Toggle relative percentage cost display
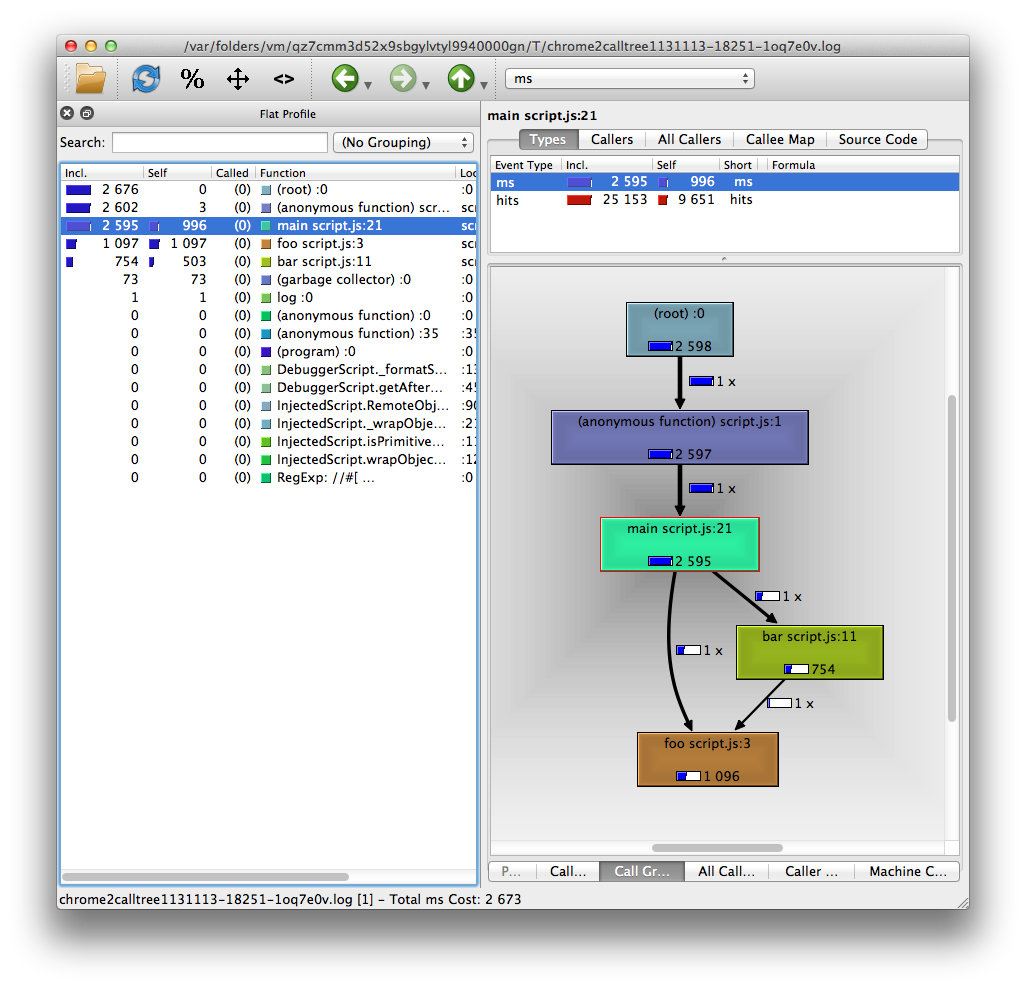Image resolution: width=1026 pixels, height=988 pixels. (x=192, y=79)
